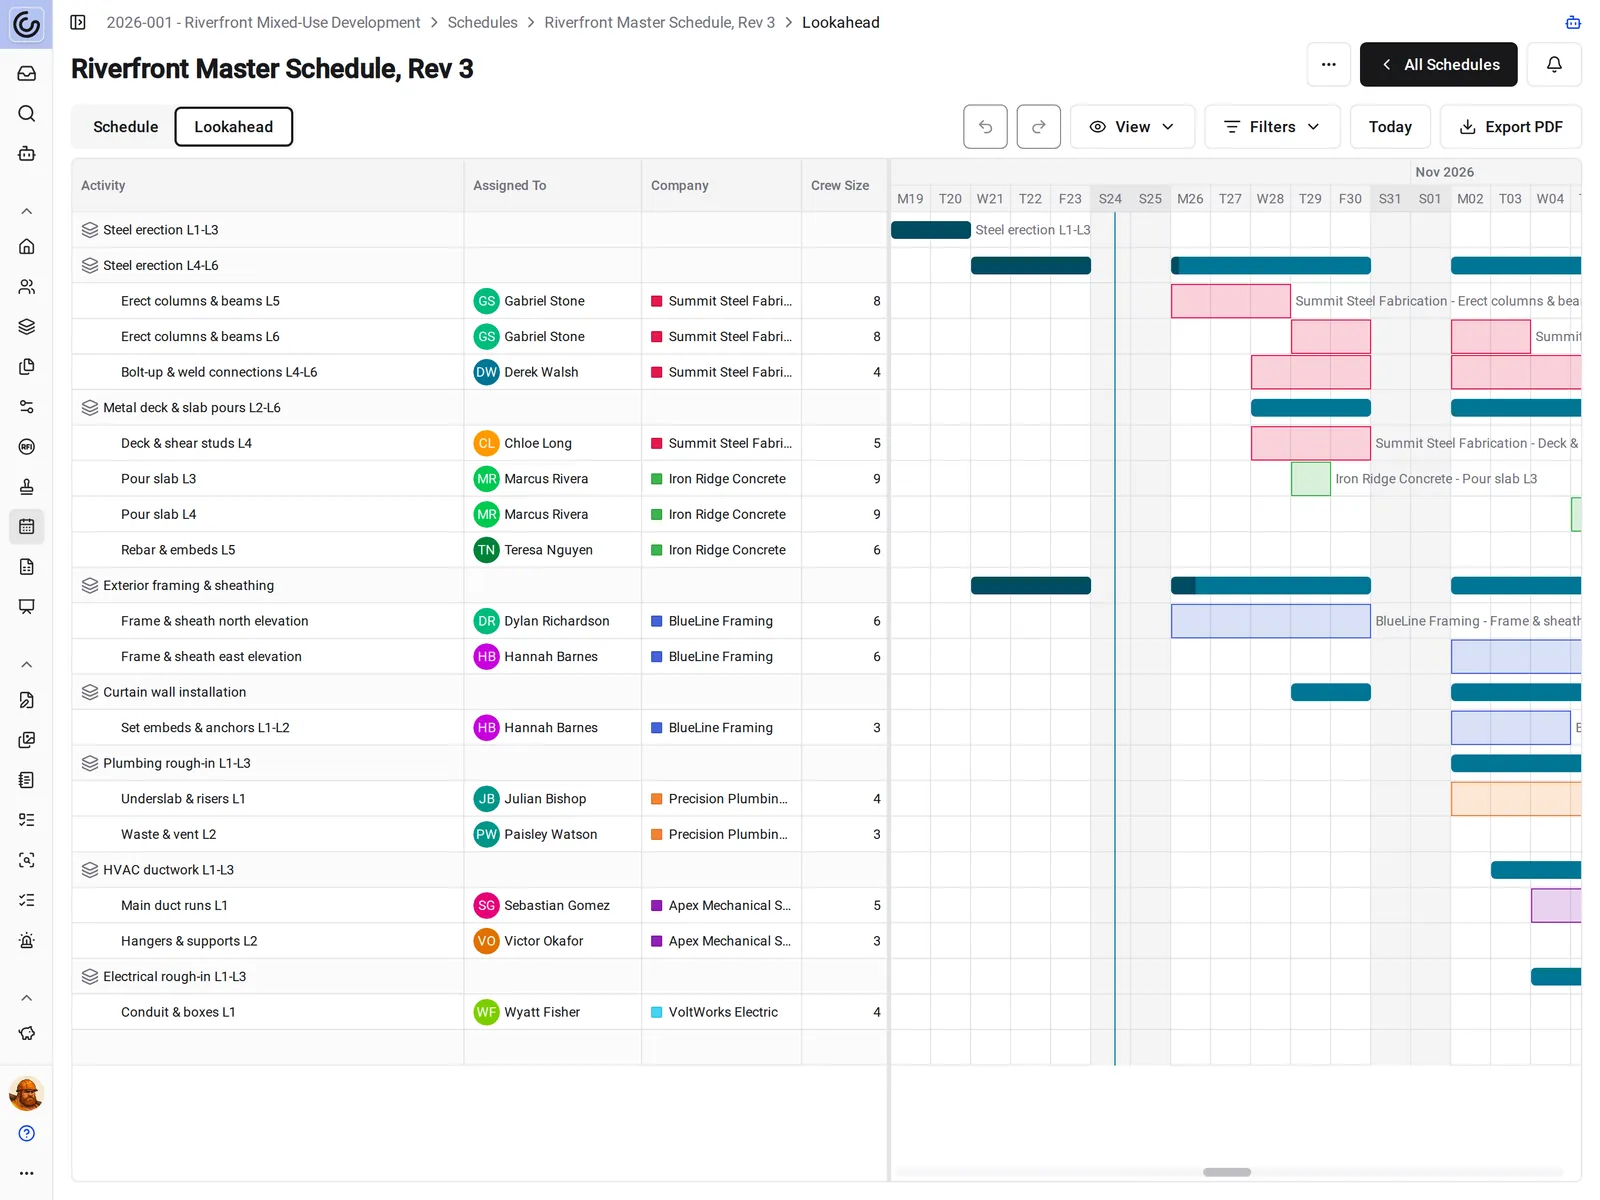The width and height of the screenshot is (1600, 1200).
Task: Open the assistant robot icon at top right
Action: click(1573, 22)
